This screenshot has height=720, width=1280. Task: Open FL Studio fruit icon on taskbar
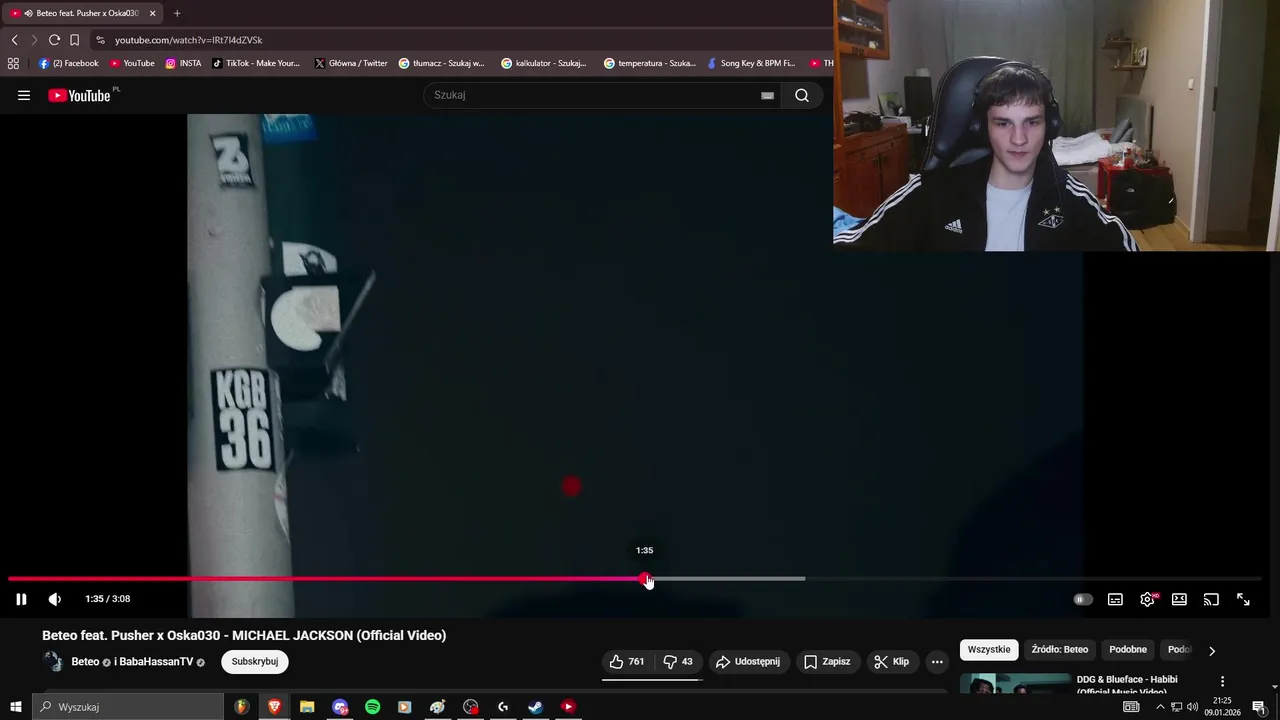tap(242, 707)
